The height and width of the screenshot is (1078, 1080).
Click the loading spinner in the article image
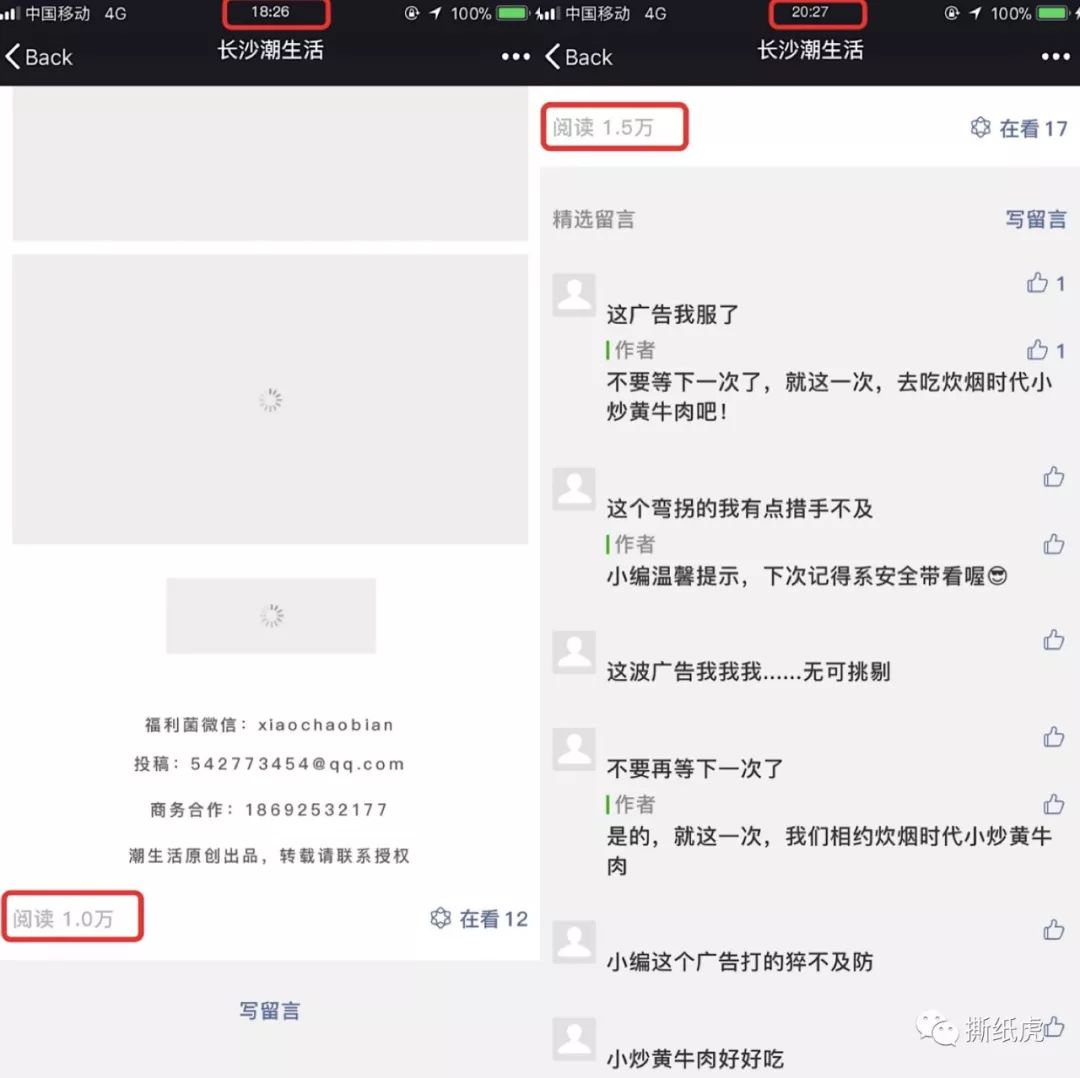pos(270,400)
